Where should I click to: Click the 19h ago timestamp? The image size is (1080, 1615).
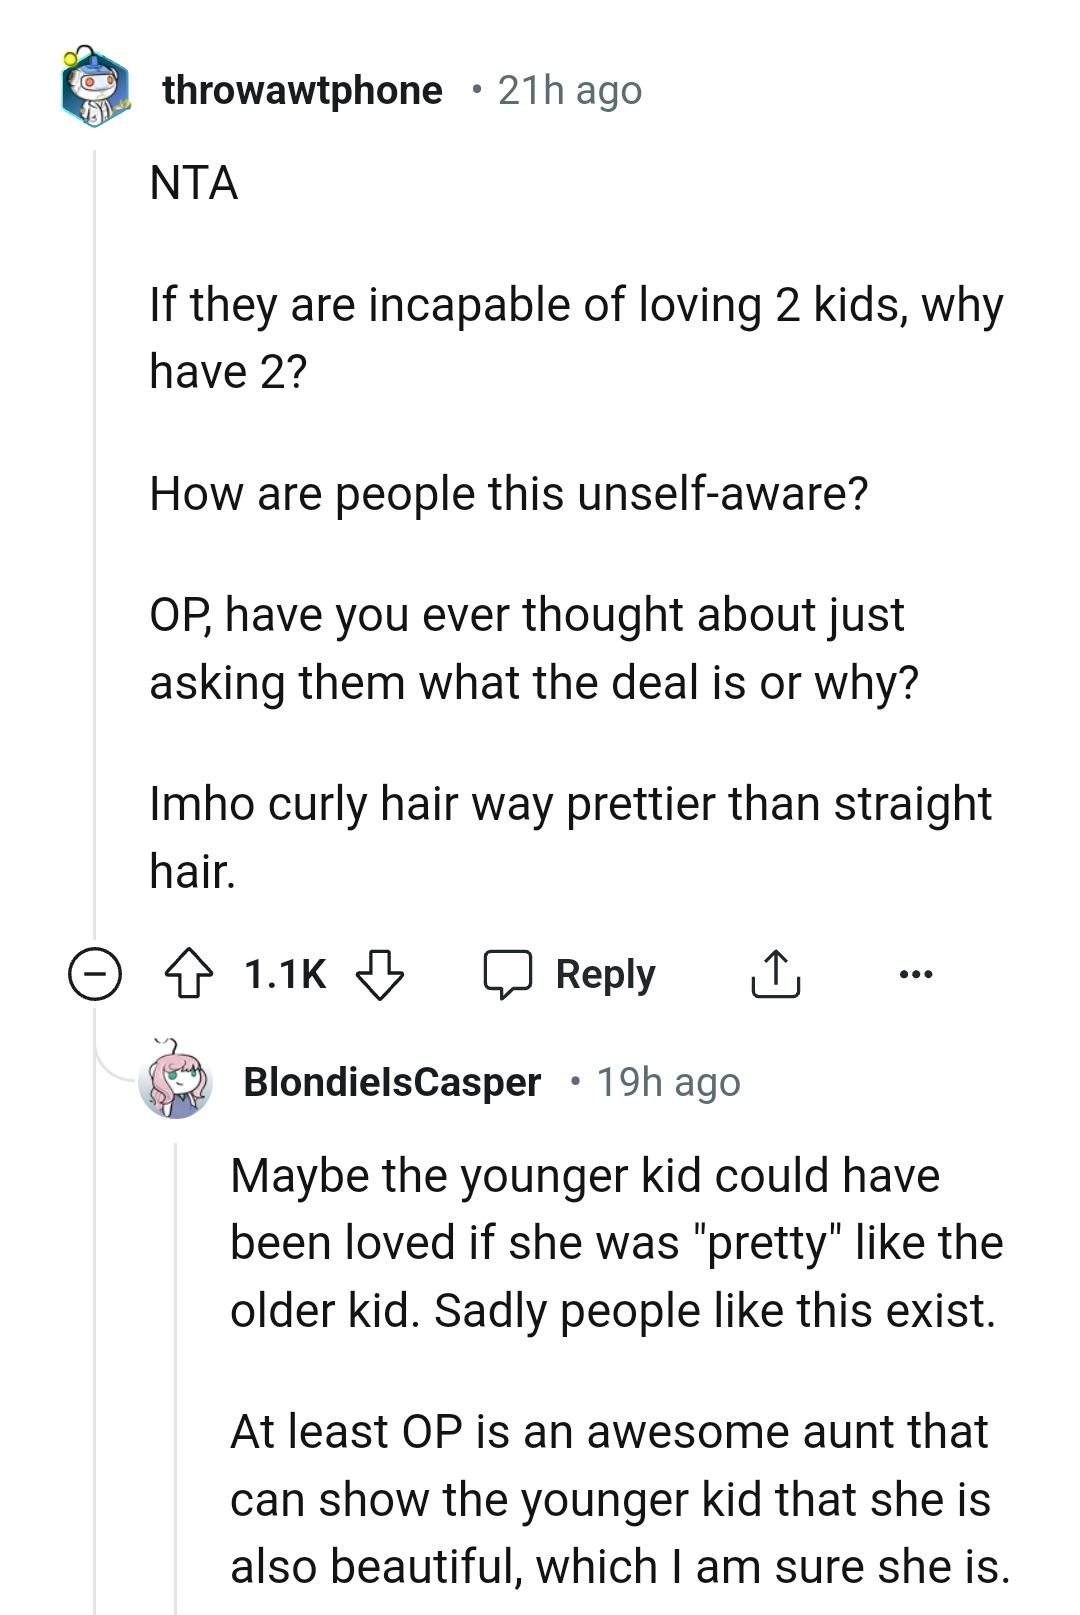pos(668,1082)
